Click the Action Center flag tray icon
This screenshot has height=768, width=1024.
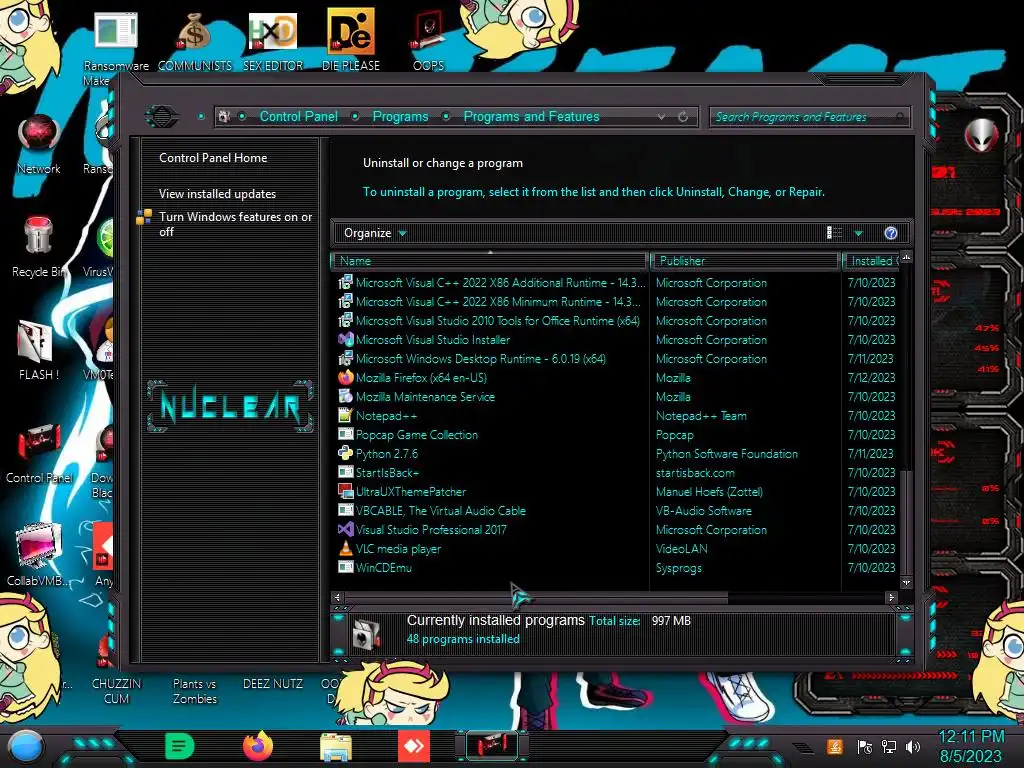[x=865, y=747]
